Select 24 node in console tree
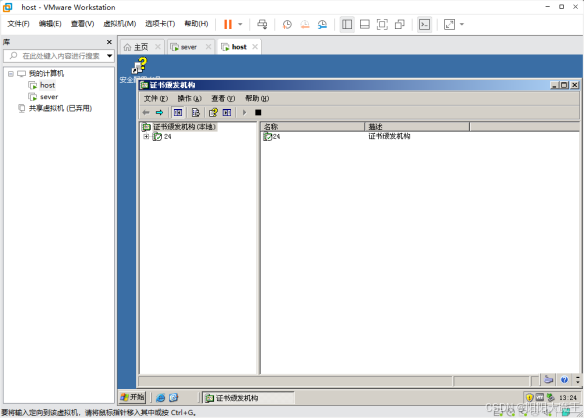The width and height of the screenshot is (584, 419). click(x=162, y=137)
